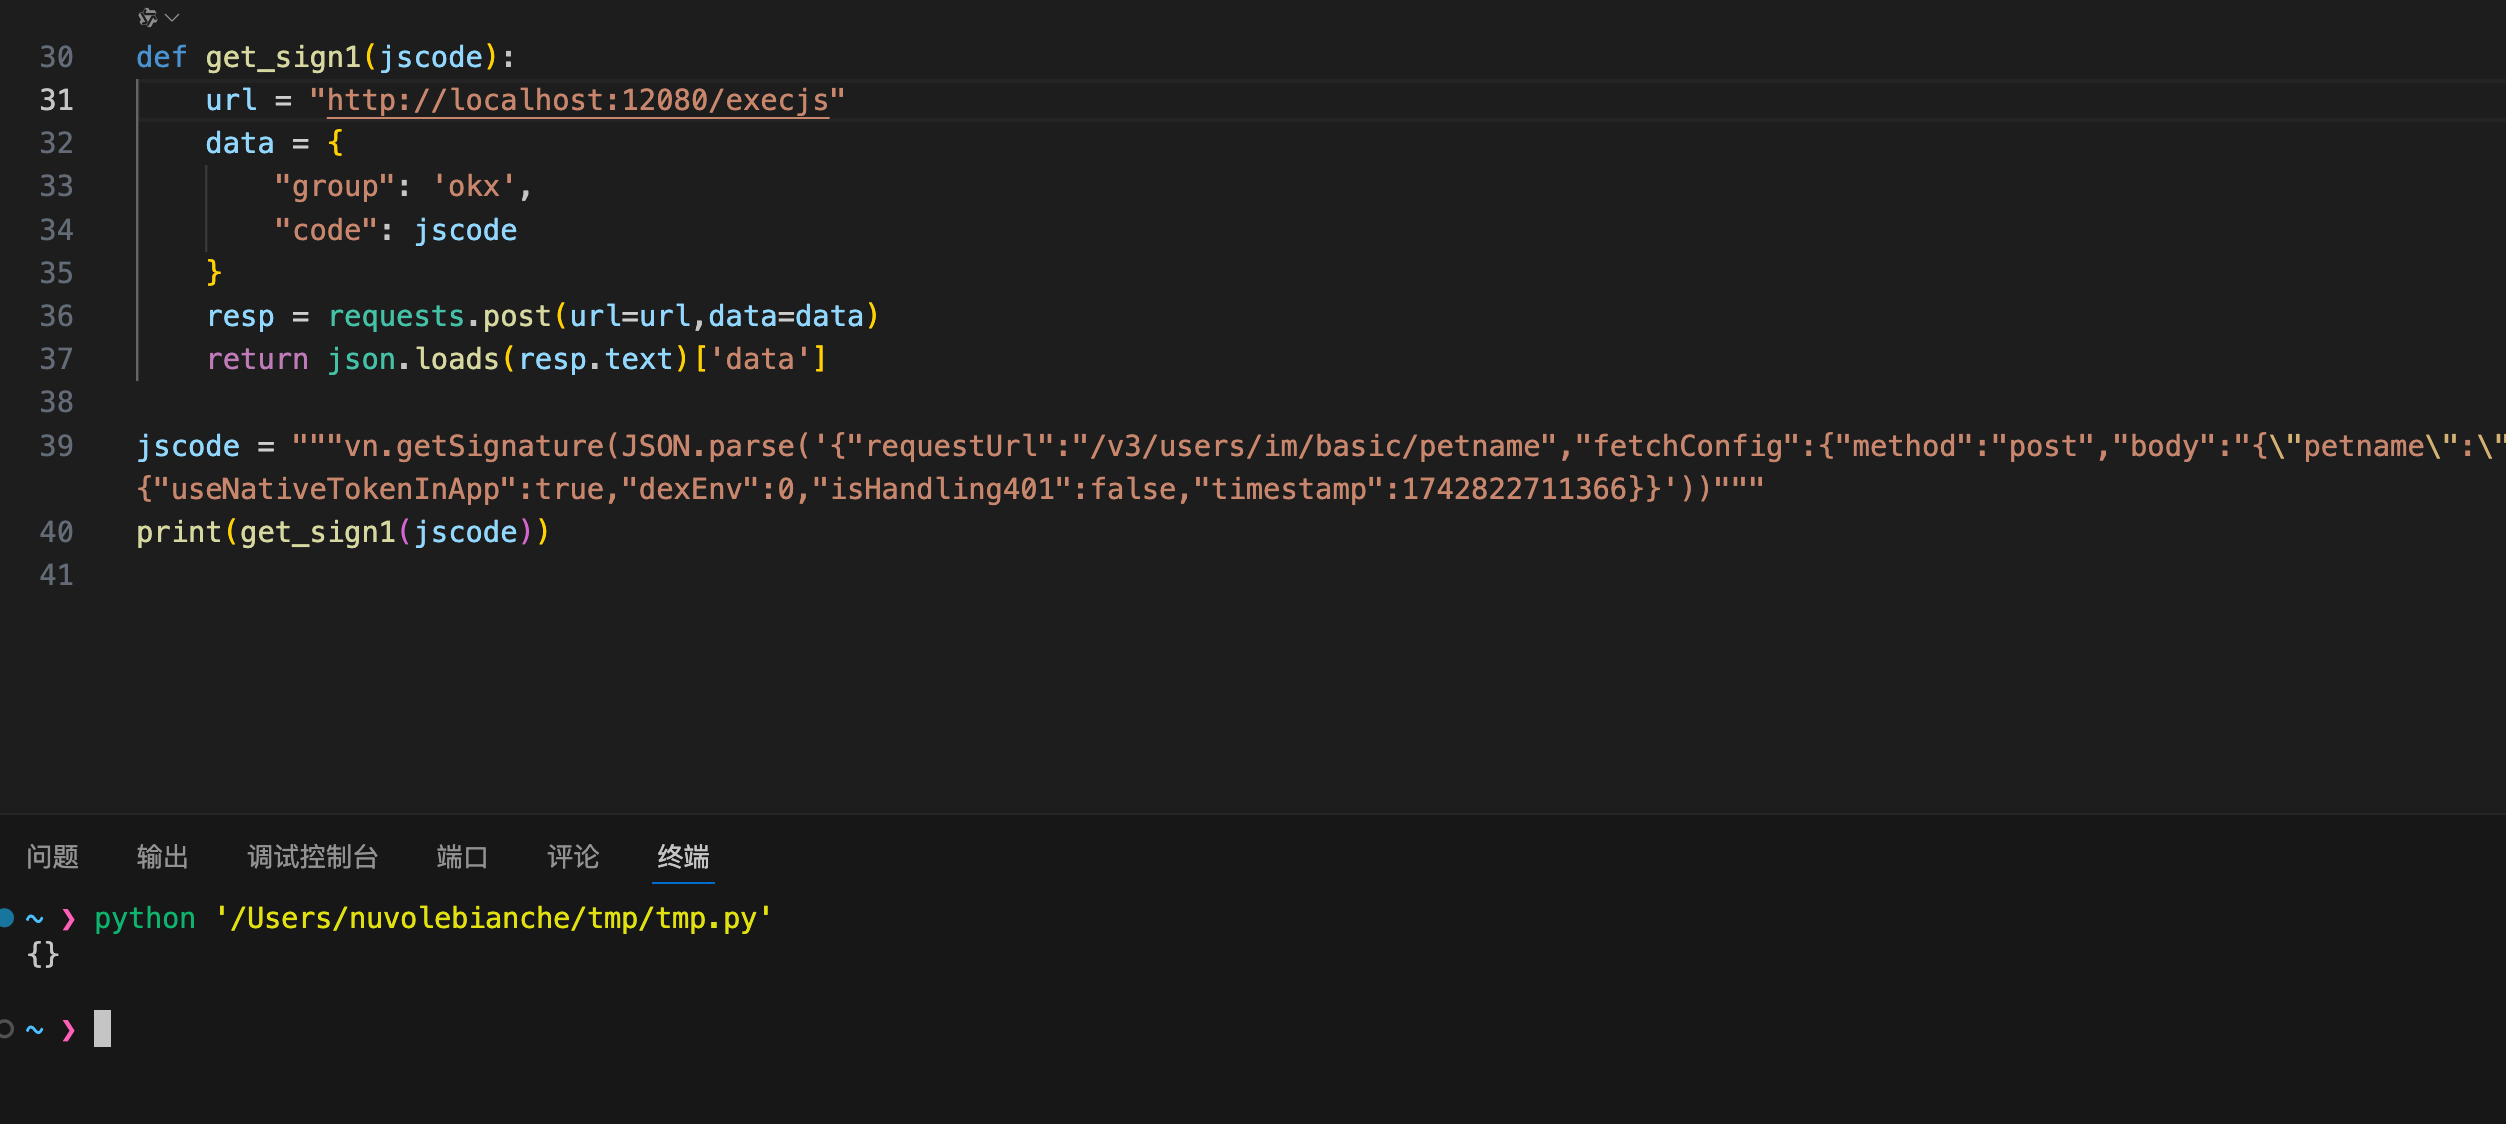Click line number 30 in the gutter
2506x1124 pixels.
pos(56,57)
